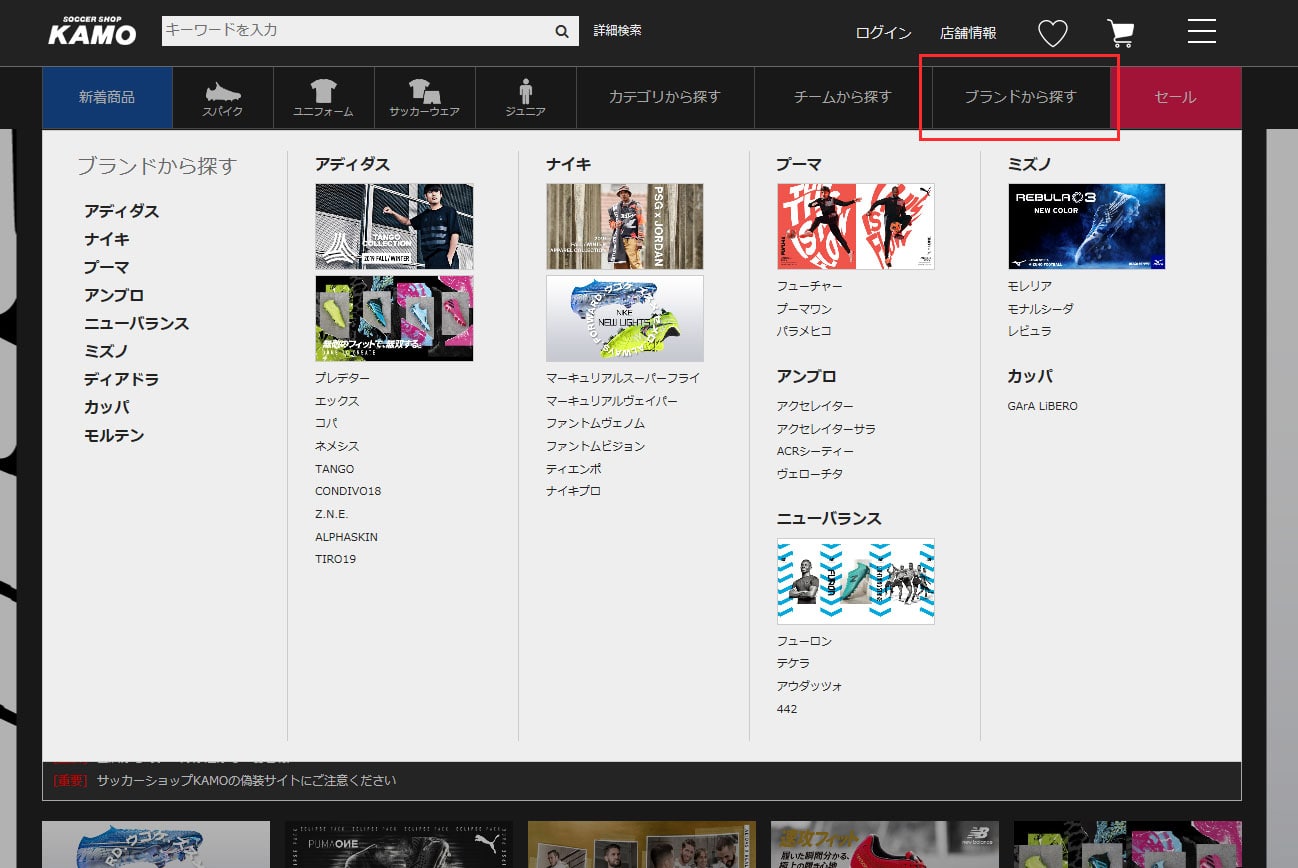Open the セール tab
This screenshot has height=868, width=1298.
click(1175, 97)
